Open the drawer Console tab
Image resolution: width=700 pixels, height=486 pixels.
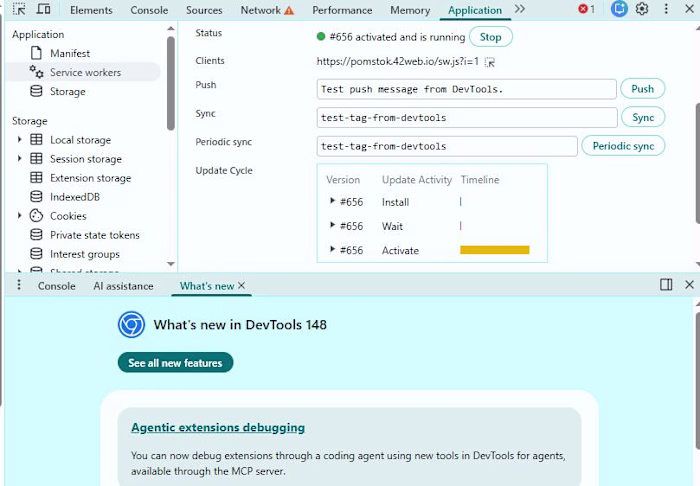pos(56,286)
